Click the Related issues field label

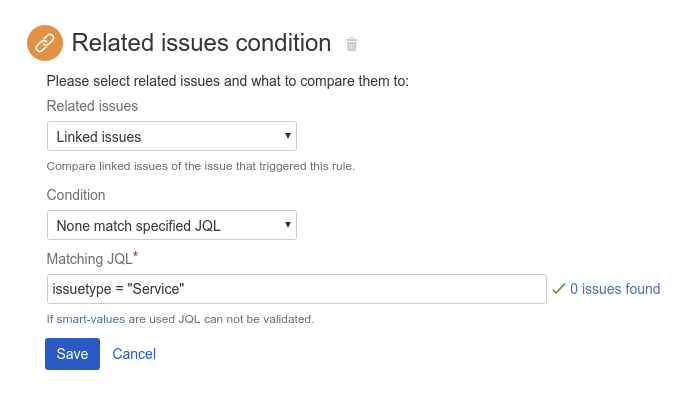tap(92, 106)
